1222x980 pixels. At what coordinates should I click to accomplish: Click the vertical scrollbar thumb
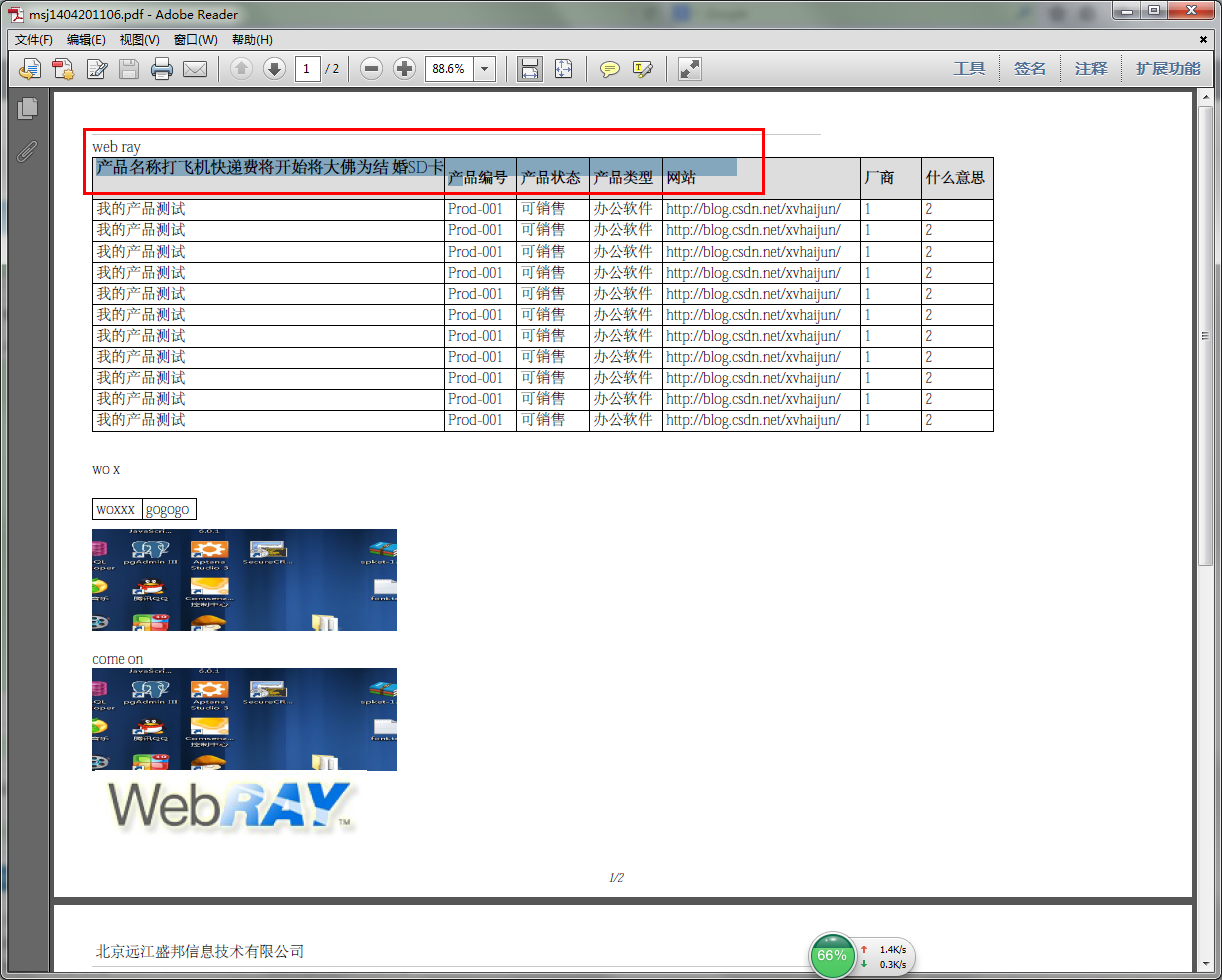[x=1205, y=335]
